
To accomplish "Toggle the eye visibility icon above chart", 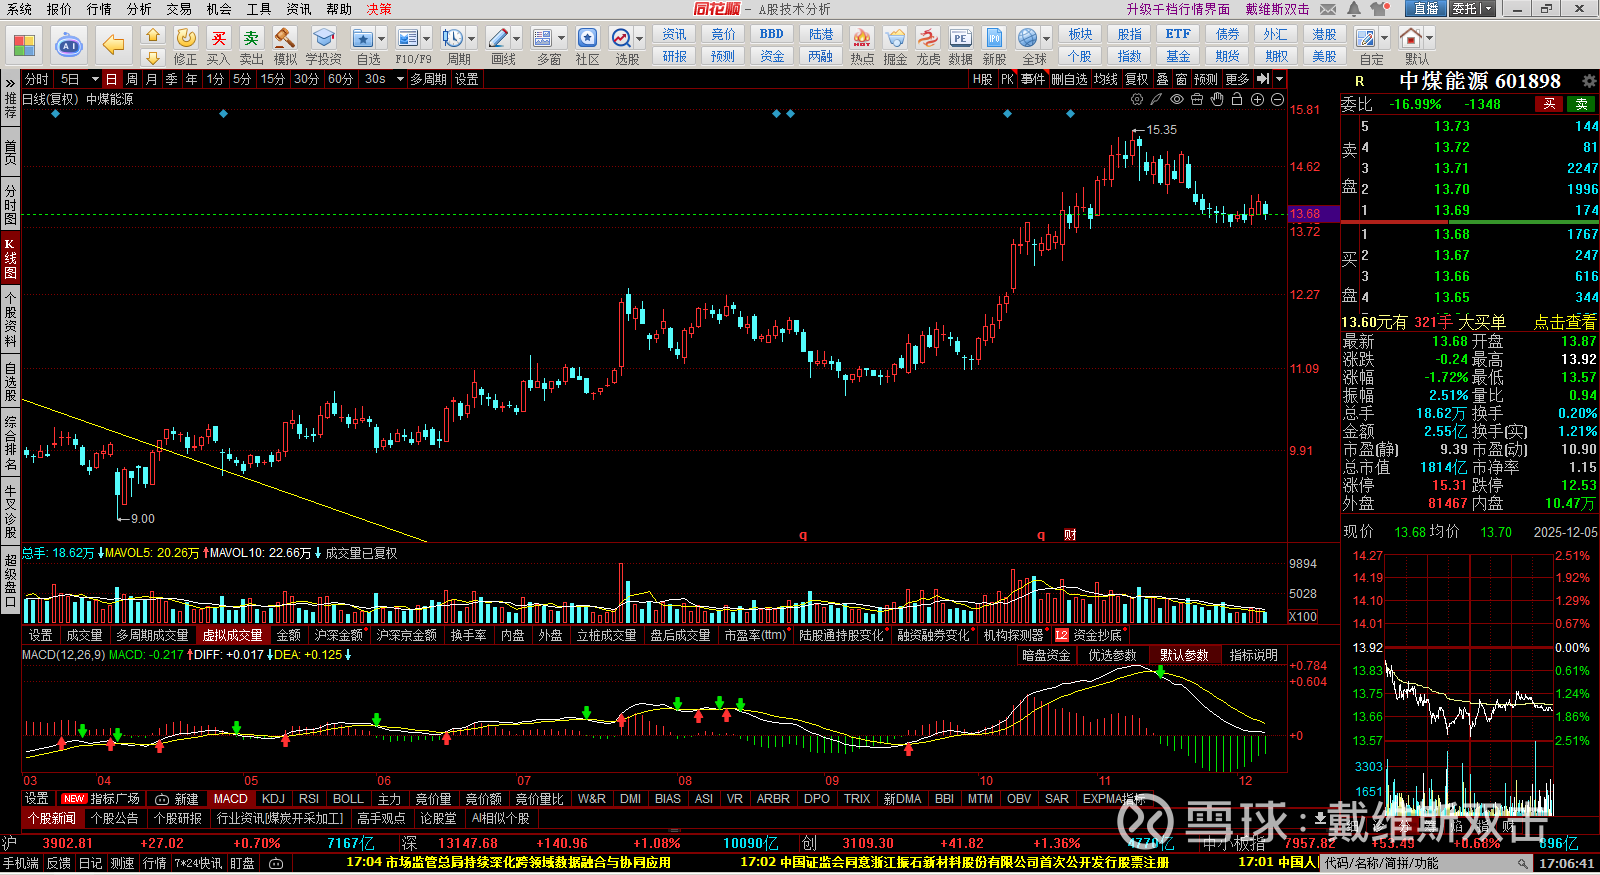I will point(1177,99).
